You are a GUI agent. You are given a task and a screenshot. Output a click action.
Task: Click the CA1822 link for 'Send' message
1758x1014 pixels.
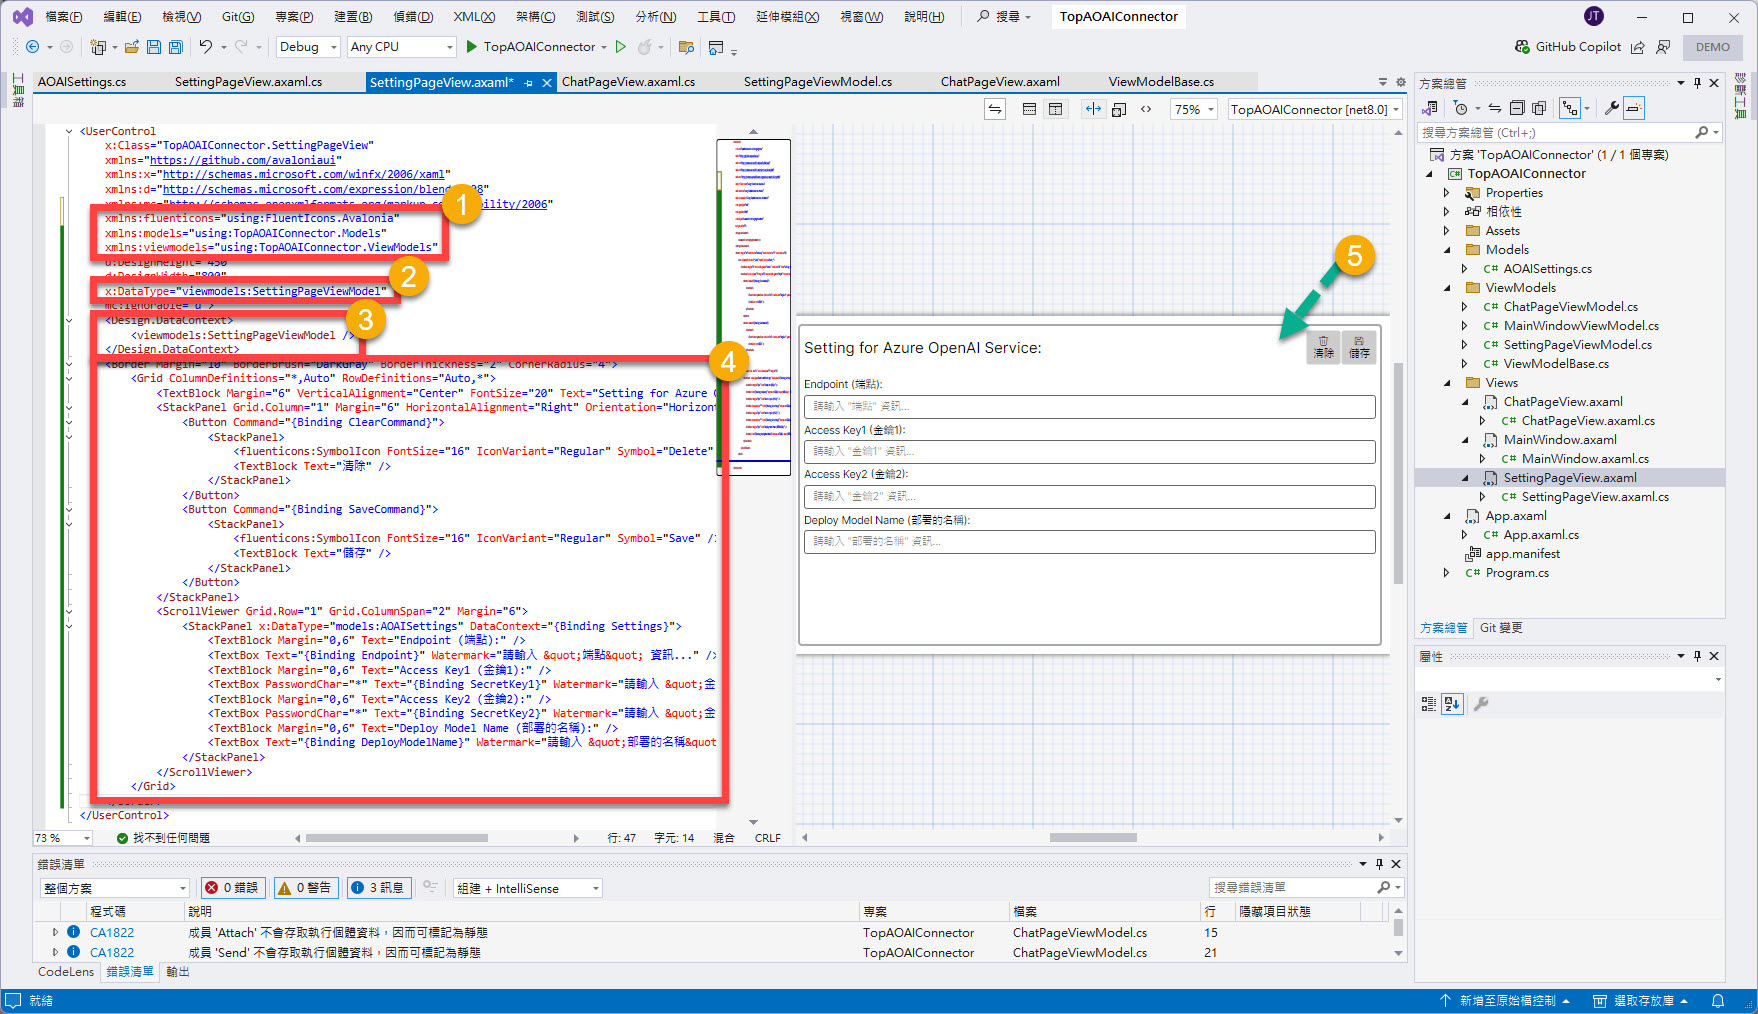point(112,953)
